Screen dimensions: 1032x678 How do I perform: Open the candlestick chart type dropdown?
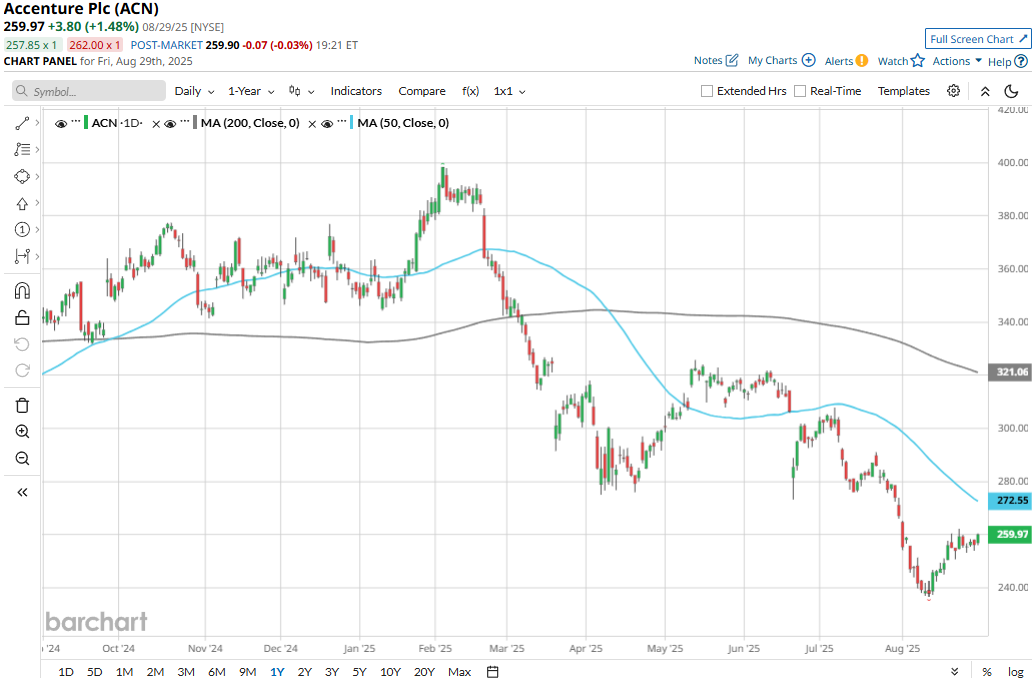301,91
